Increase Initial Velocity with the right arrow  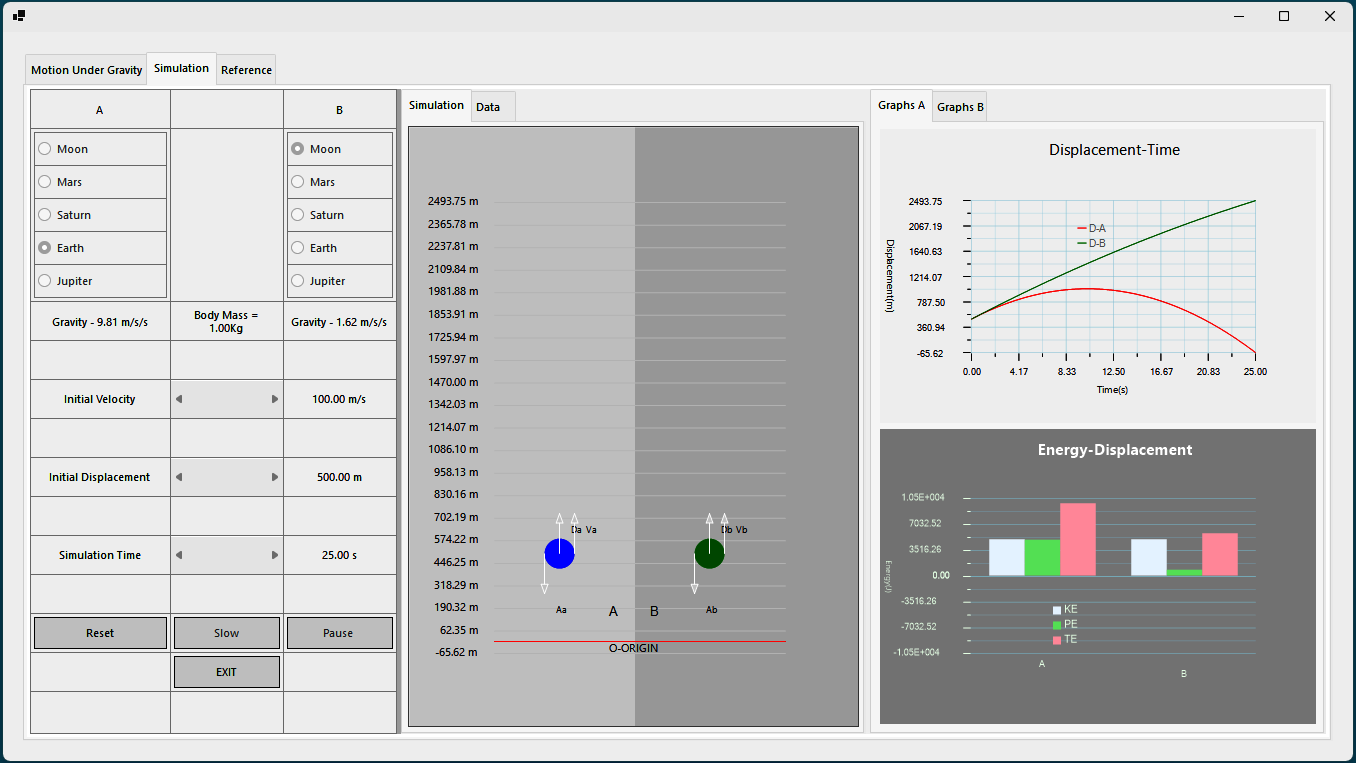275,399
